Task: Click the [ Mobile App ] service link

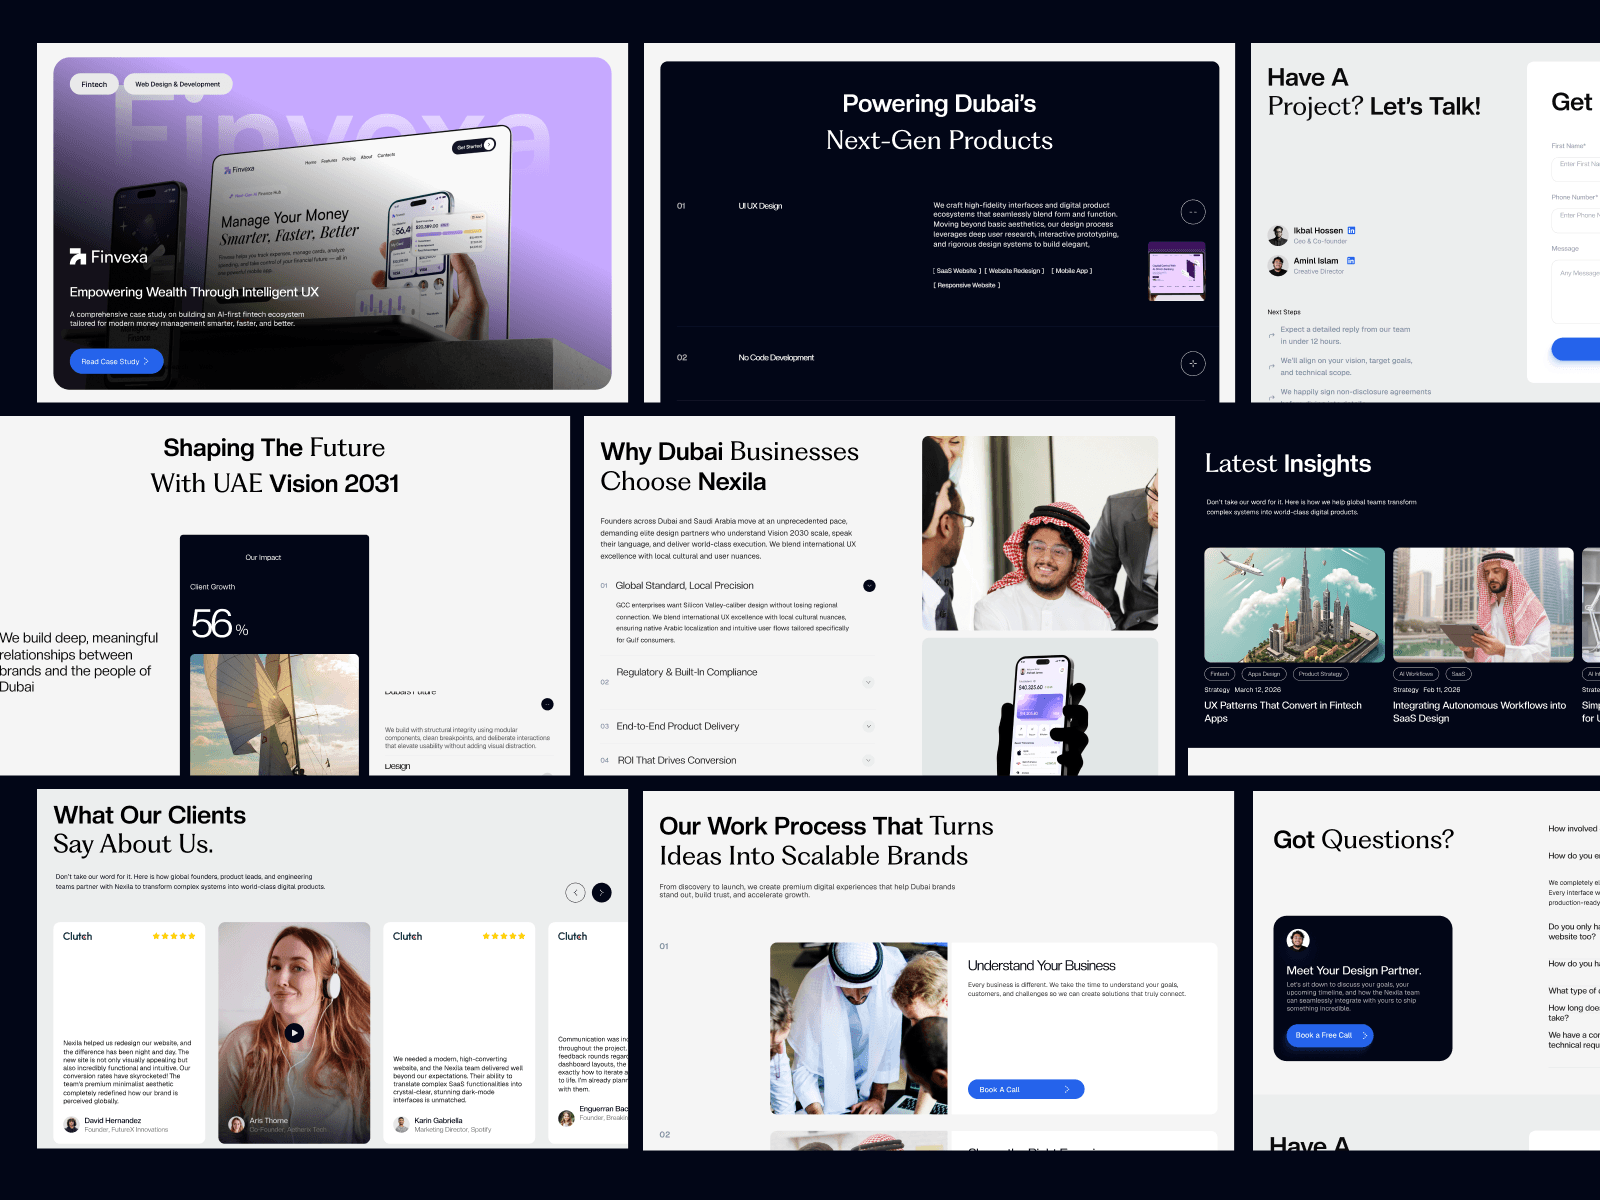Action: click(1072, 271)
